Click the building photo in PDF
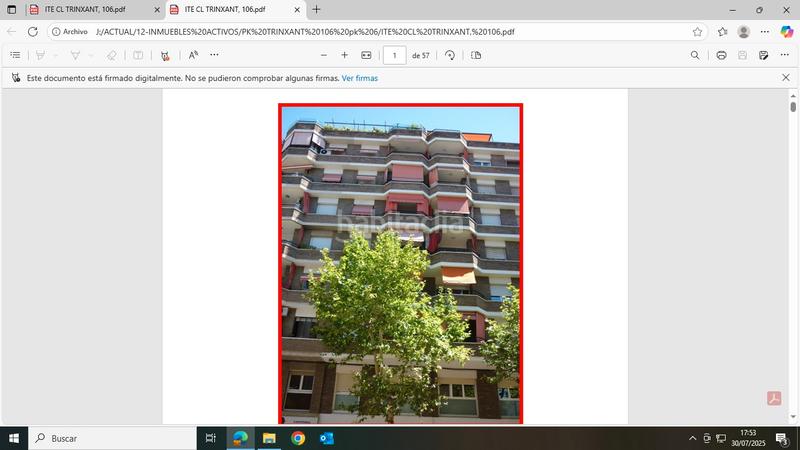 coord(401,264)
